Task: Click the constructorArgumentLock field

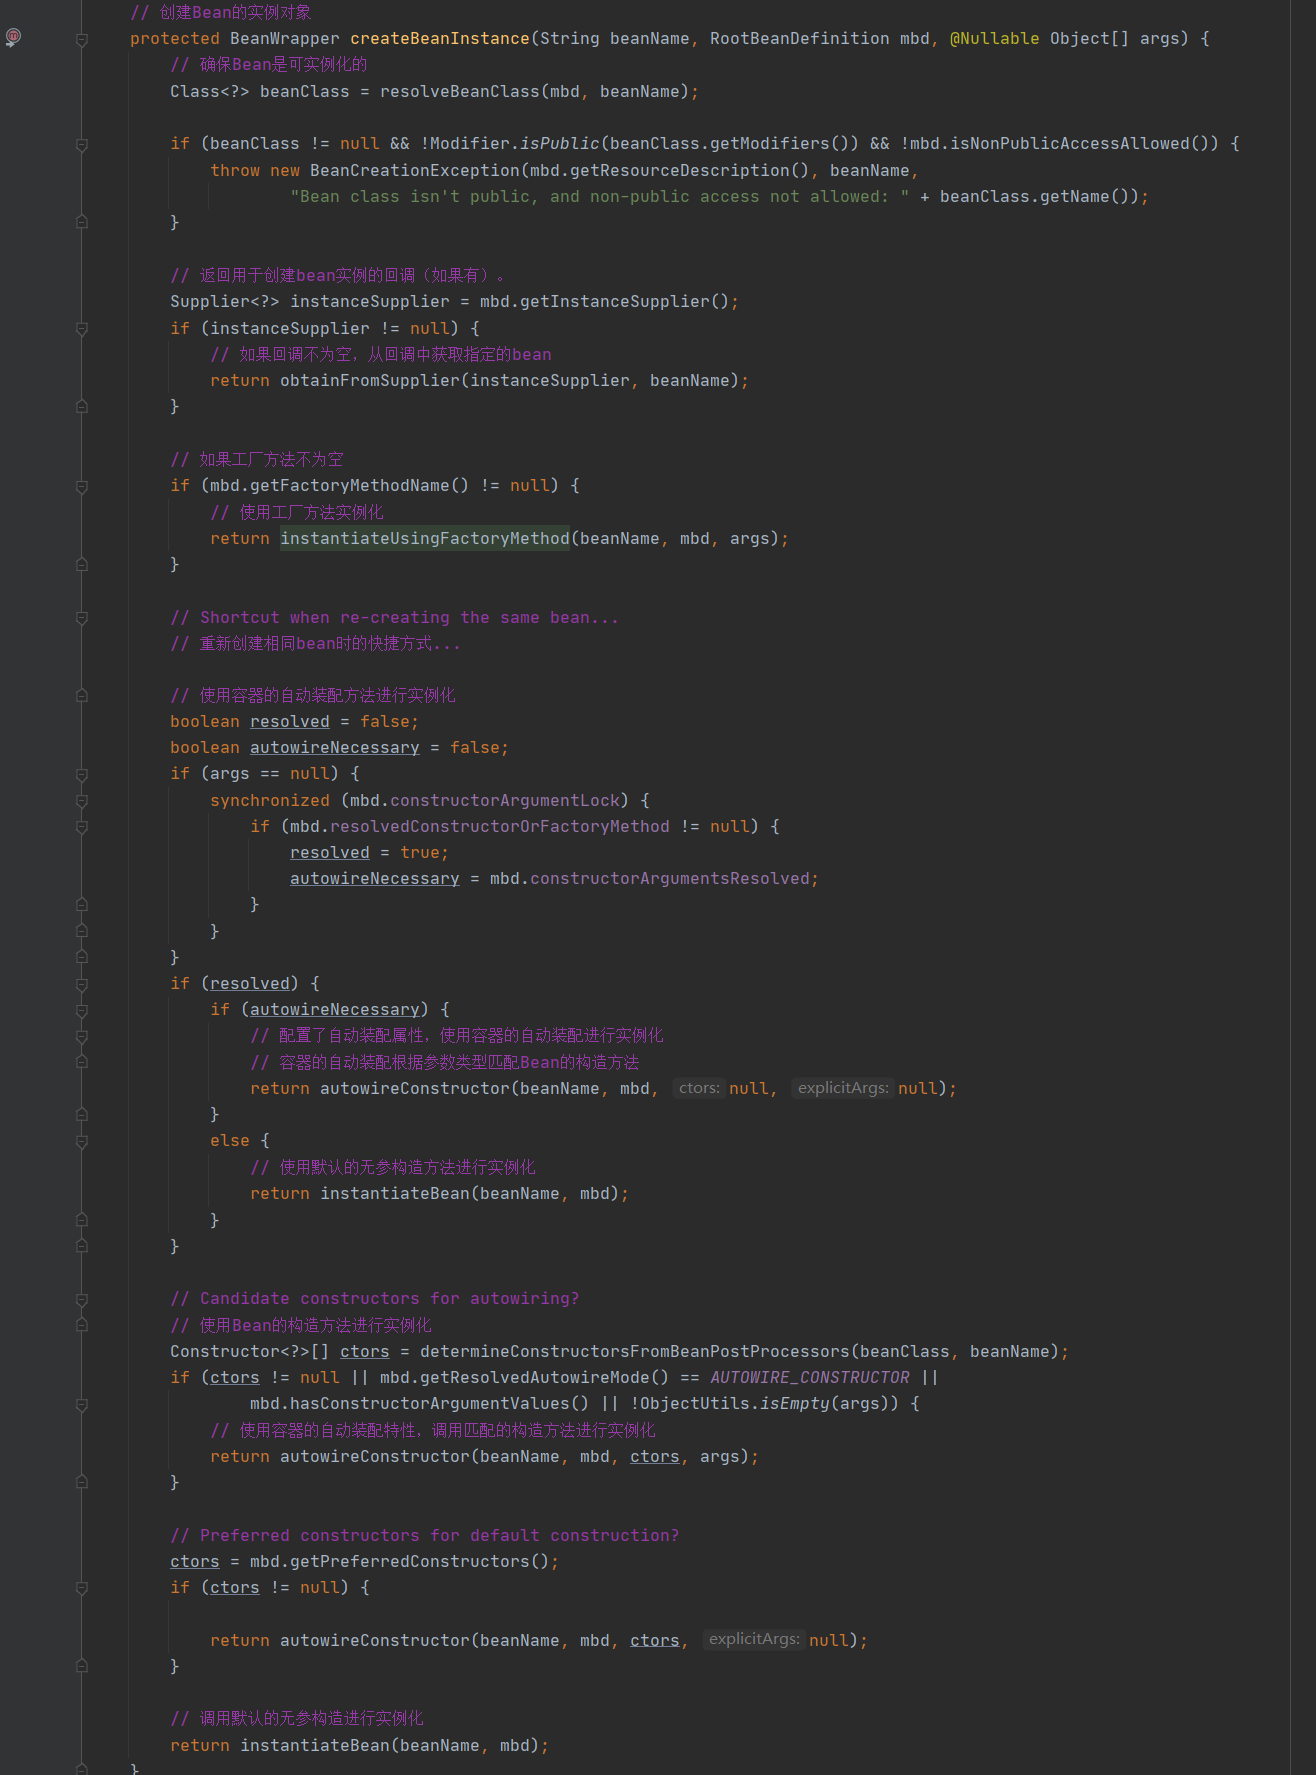Action: (504, 800)
